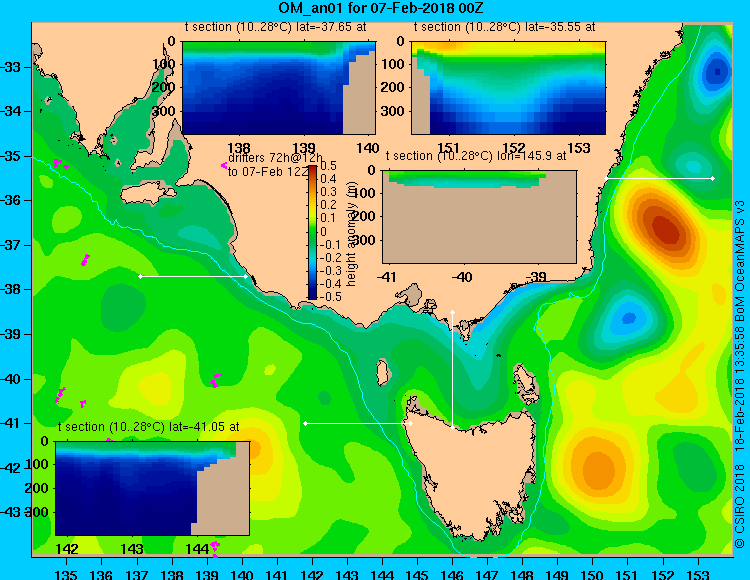The height and width of the screenshot is (580, 750).
Task: Click the -37 latitude axis label
Action: pos(11,245)
